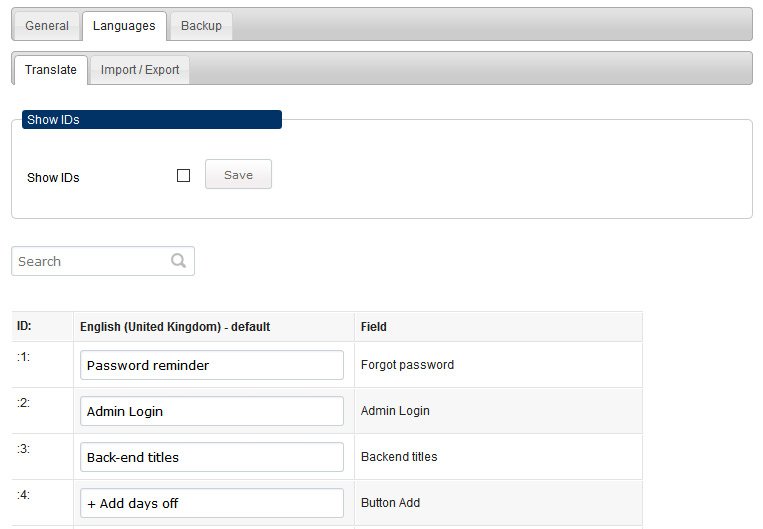Open the General tab
The height and width of the screenshot is (529, 763).
[x=47, y=26]
